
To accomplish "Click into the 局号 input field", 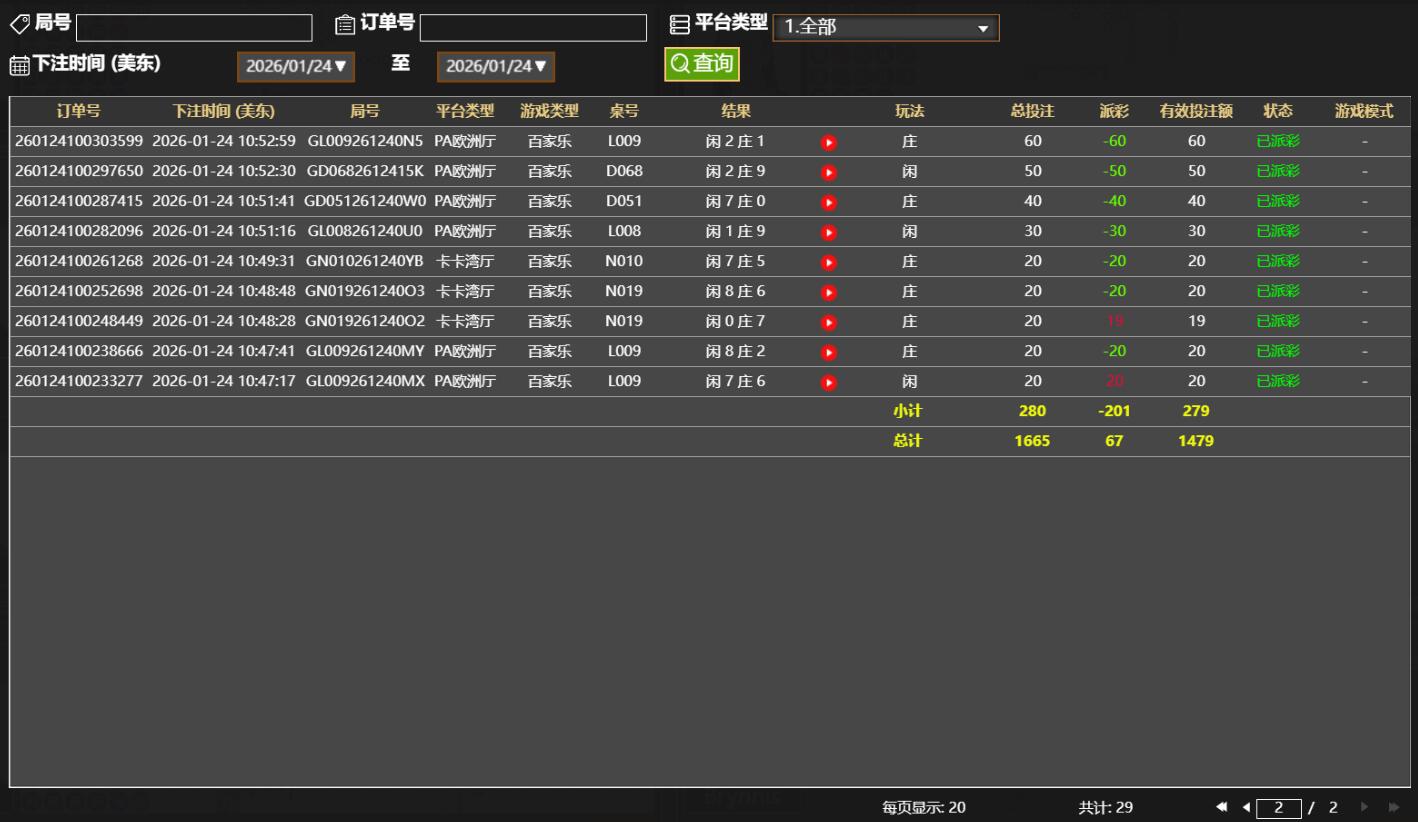I will pos(194,28).
